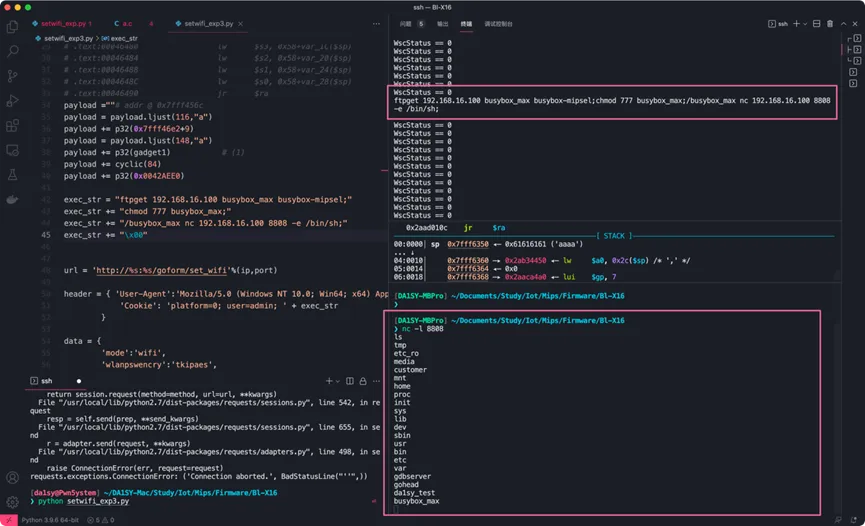Click dalsy_test entry in terminal listing
The image size is (865, 526).
tap(414, 493)
